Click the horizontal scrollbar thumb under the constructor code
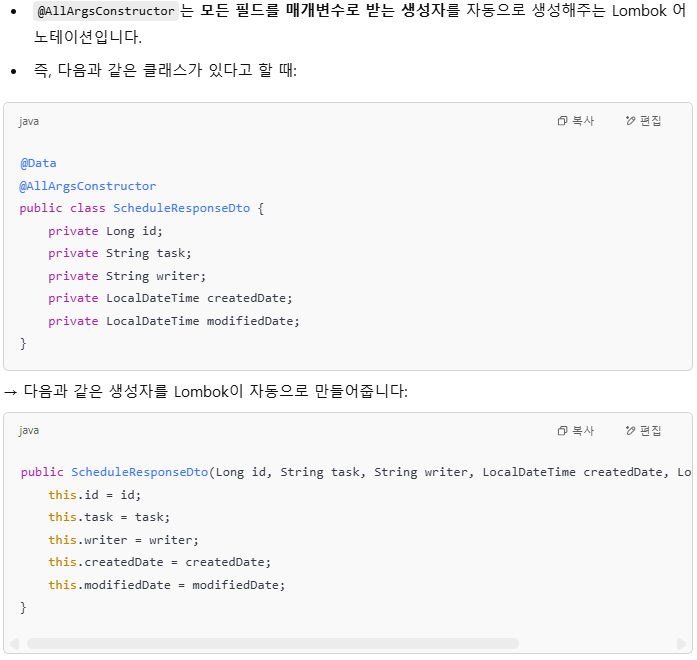This screenshot has height=660, width=697. tap(272, 644)
